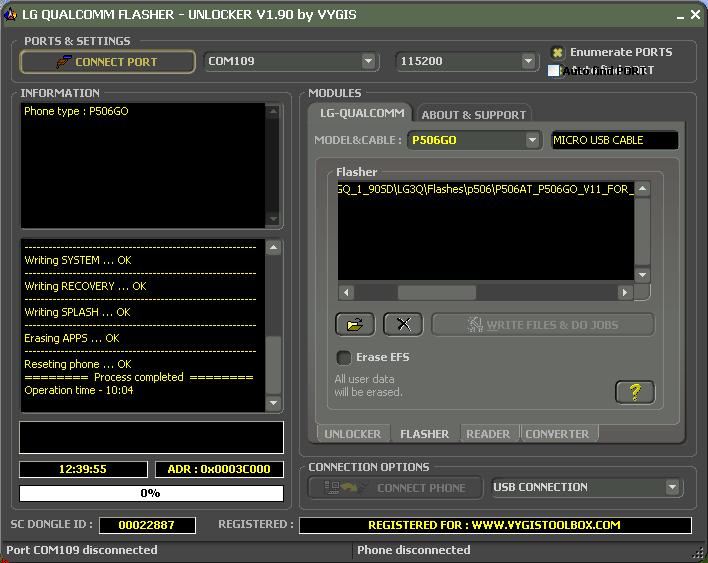
Task: Toggle the Auto find PORT checkbox
Action: 554,70
